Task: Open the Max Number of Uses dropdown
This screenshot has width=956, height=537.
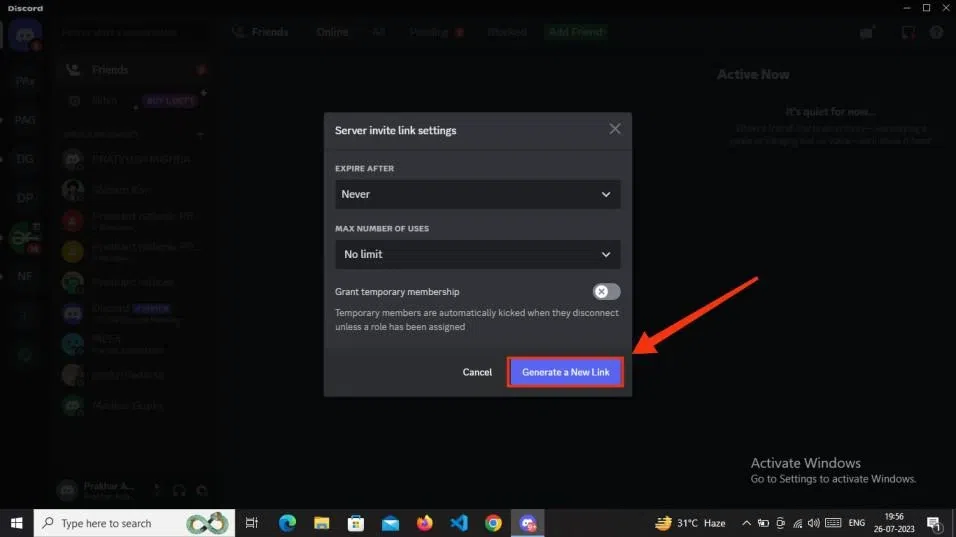Action: pos(477,254)
